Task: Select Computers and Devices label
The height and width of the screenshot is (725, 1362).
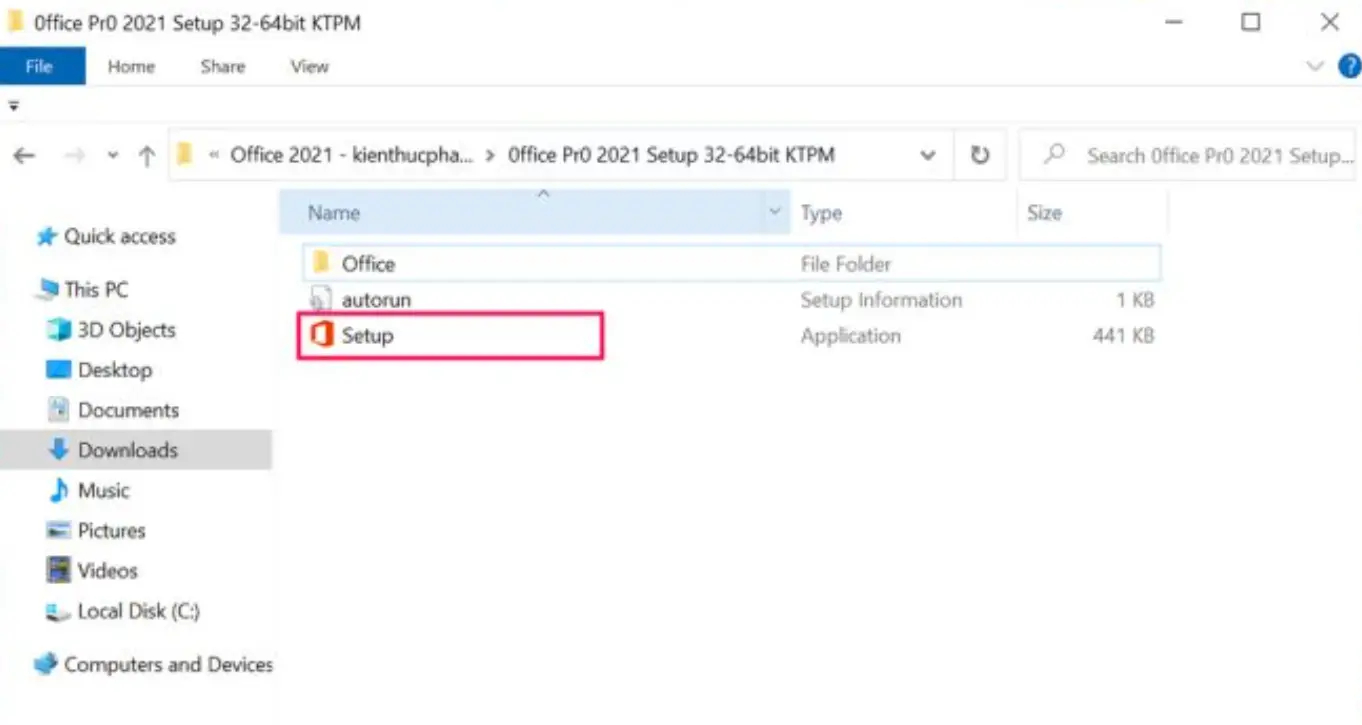Action: coord(168,664)
